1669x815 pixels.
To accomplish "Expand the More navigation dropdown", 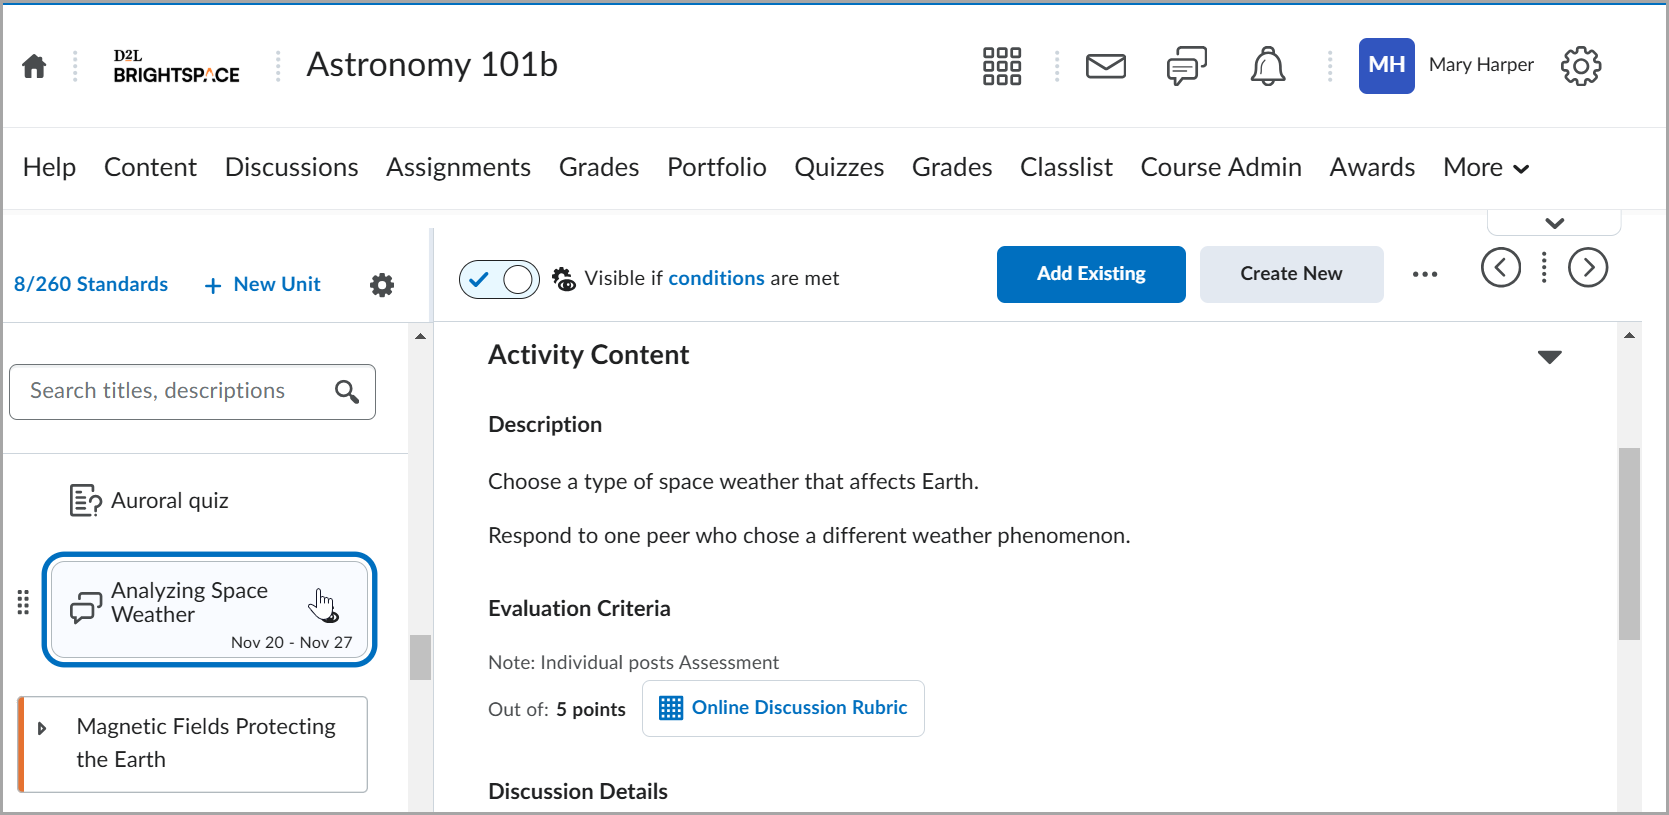I will 1485,168.
